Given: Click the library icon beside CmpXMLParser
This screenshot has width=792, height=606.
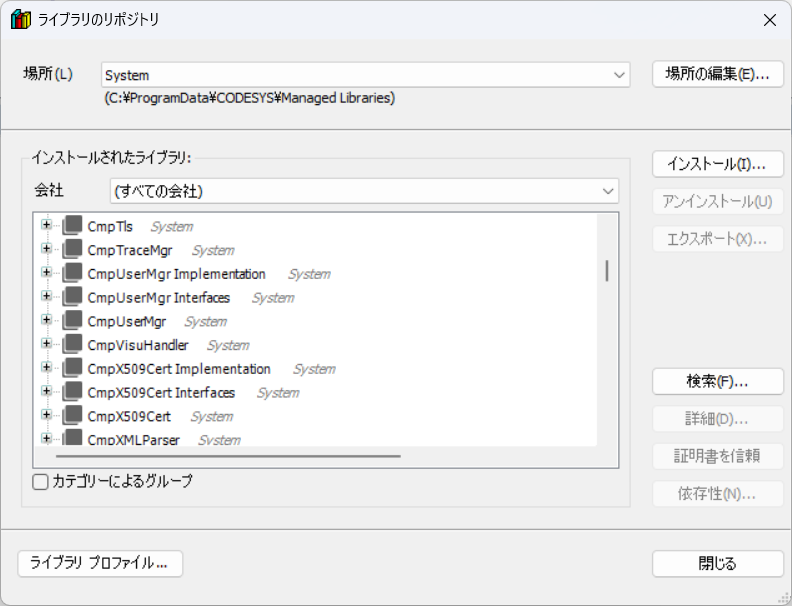Looking at the screenshot, I should (72, 437).
